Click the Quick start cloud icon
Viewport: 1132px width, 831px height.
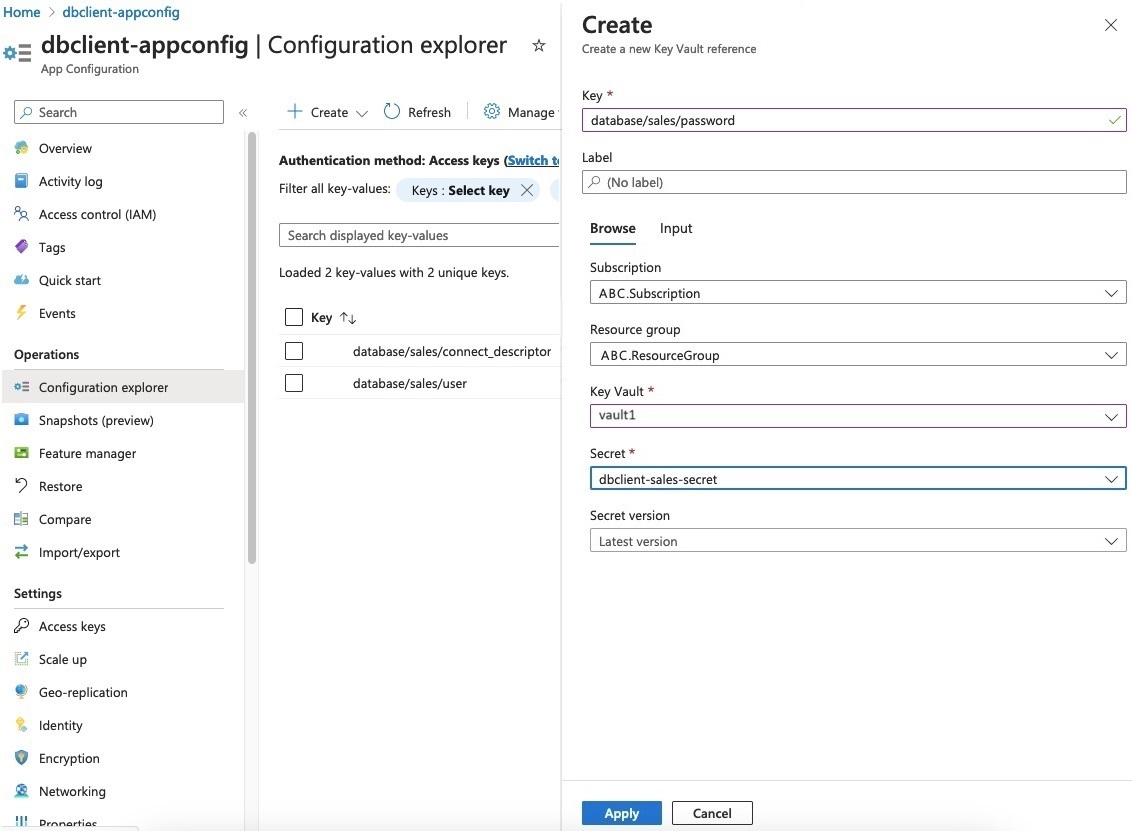pos(22,280)
